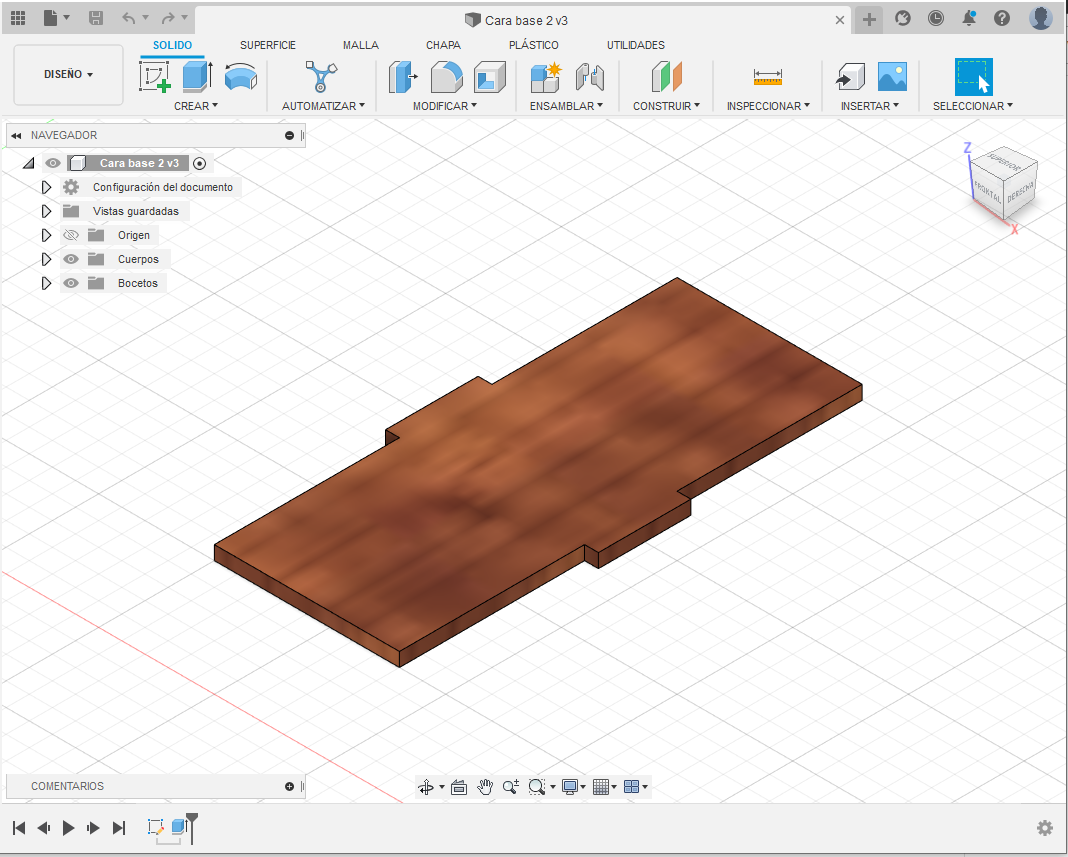Select the Press Pull tool in Modificar
This screenshot has height=857, width=1068.
[x=402, y=77]
